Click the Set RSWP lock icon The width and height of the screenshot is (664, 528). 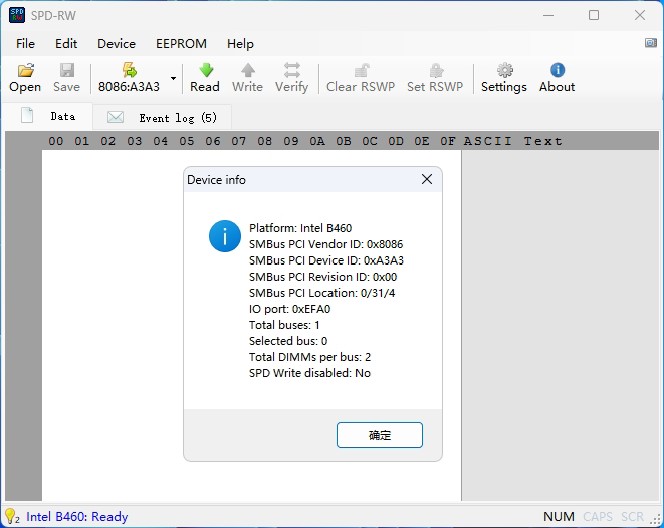pos(435,70)
